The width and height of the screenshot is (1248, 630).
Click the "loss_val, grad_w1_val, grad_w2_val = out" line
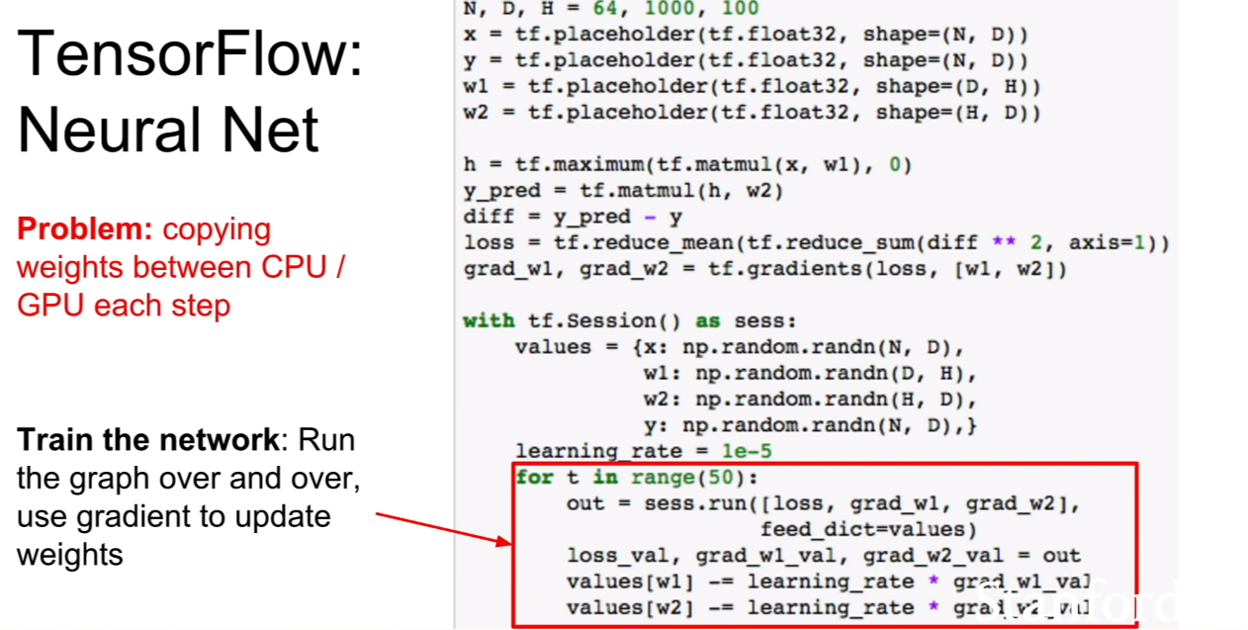point(824,555)
